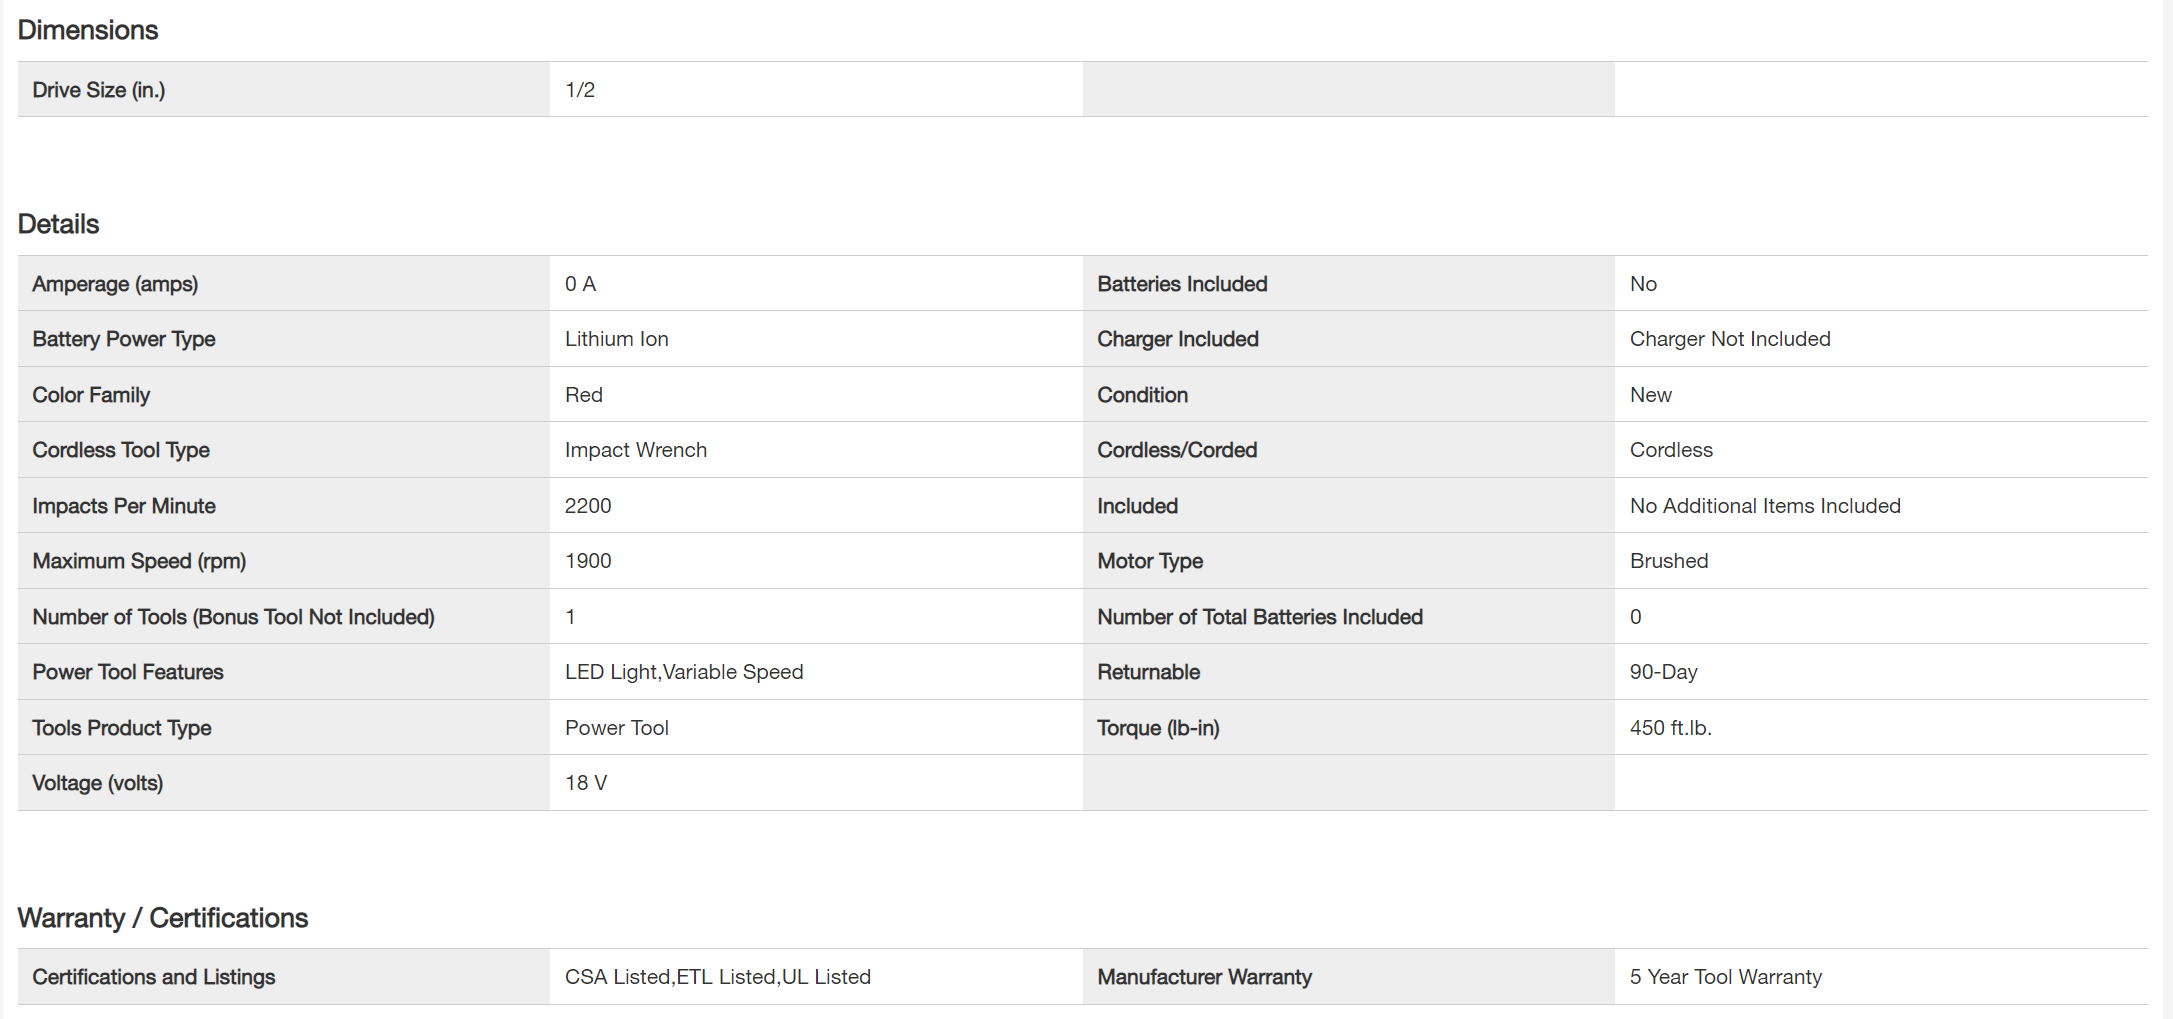Screen dimensions: 2173x1019
Task: Click Certifications and Listings label
Action: pyautogui.click(x=154, y=977)
